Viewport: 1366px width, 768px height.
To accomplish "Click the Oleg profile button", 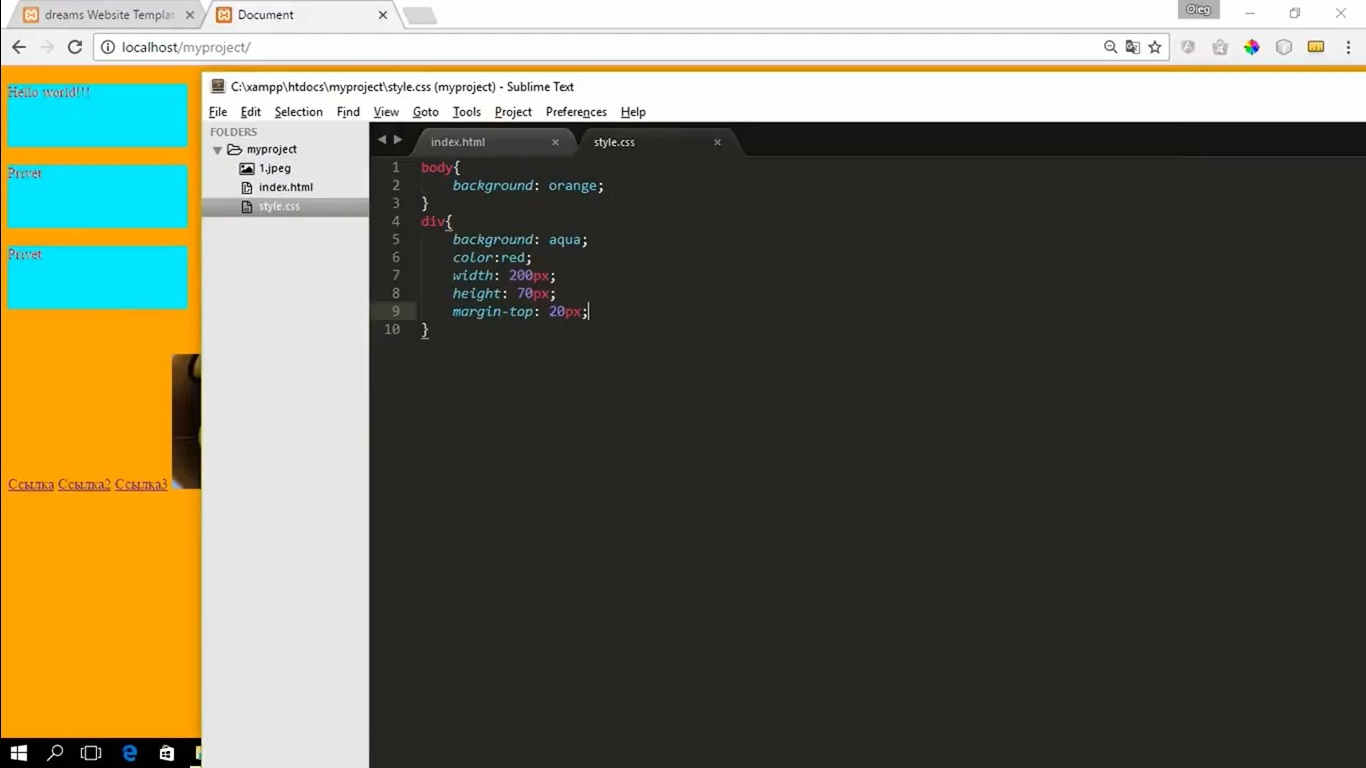I will pyautogui.click(x=1199, y=9).
